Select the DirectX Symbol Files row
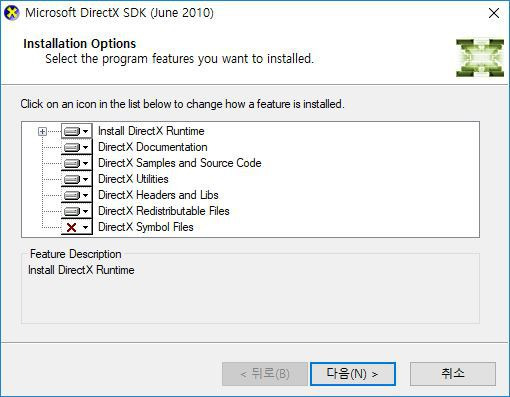The width and height of the screenshot is (510, 397). pyautogui.click(x=146, y=227)
